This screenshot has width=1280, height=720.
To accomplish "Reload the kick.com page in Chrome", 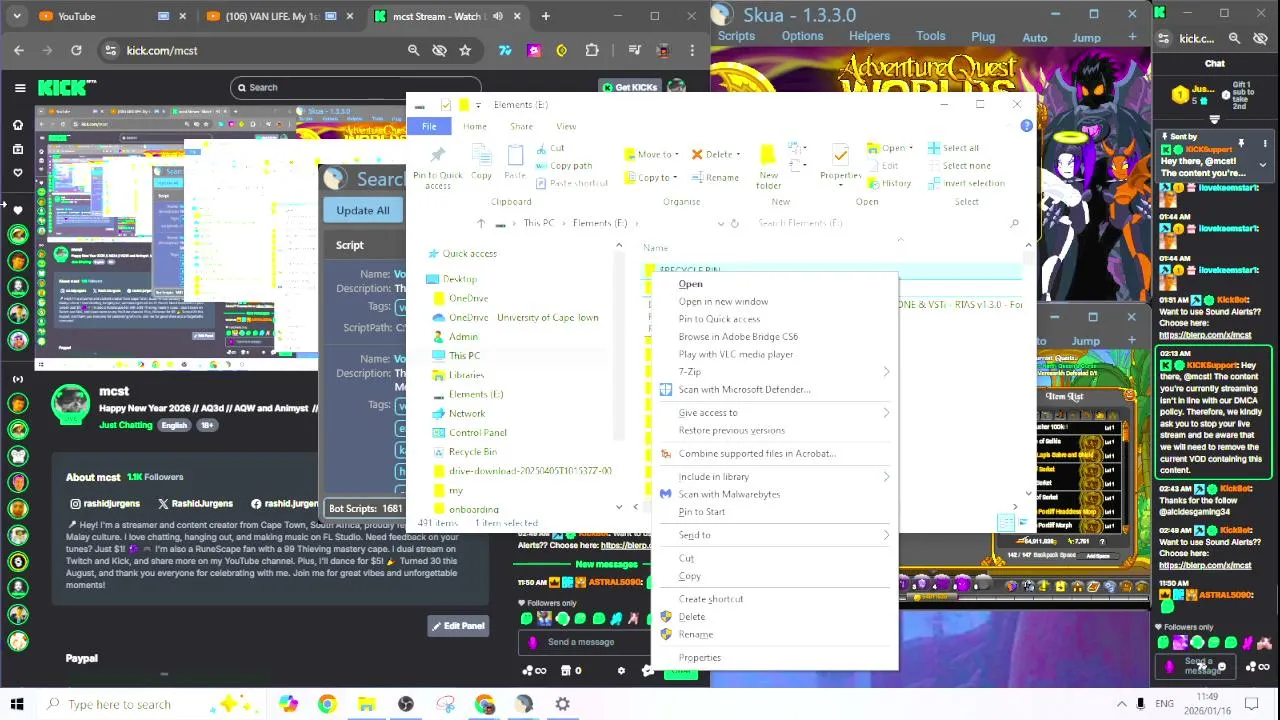I will point(76,50).
